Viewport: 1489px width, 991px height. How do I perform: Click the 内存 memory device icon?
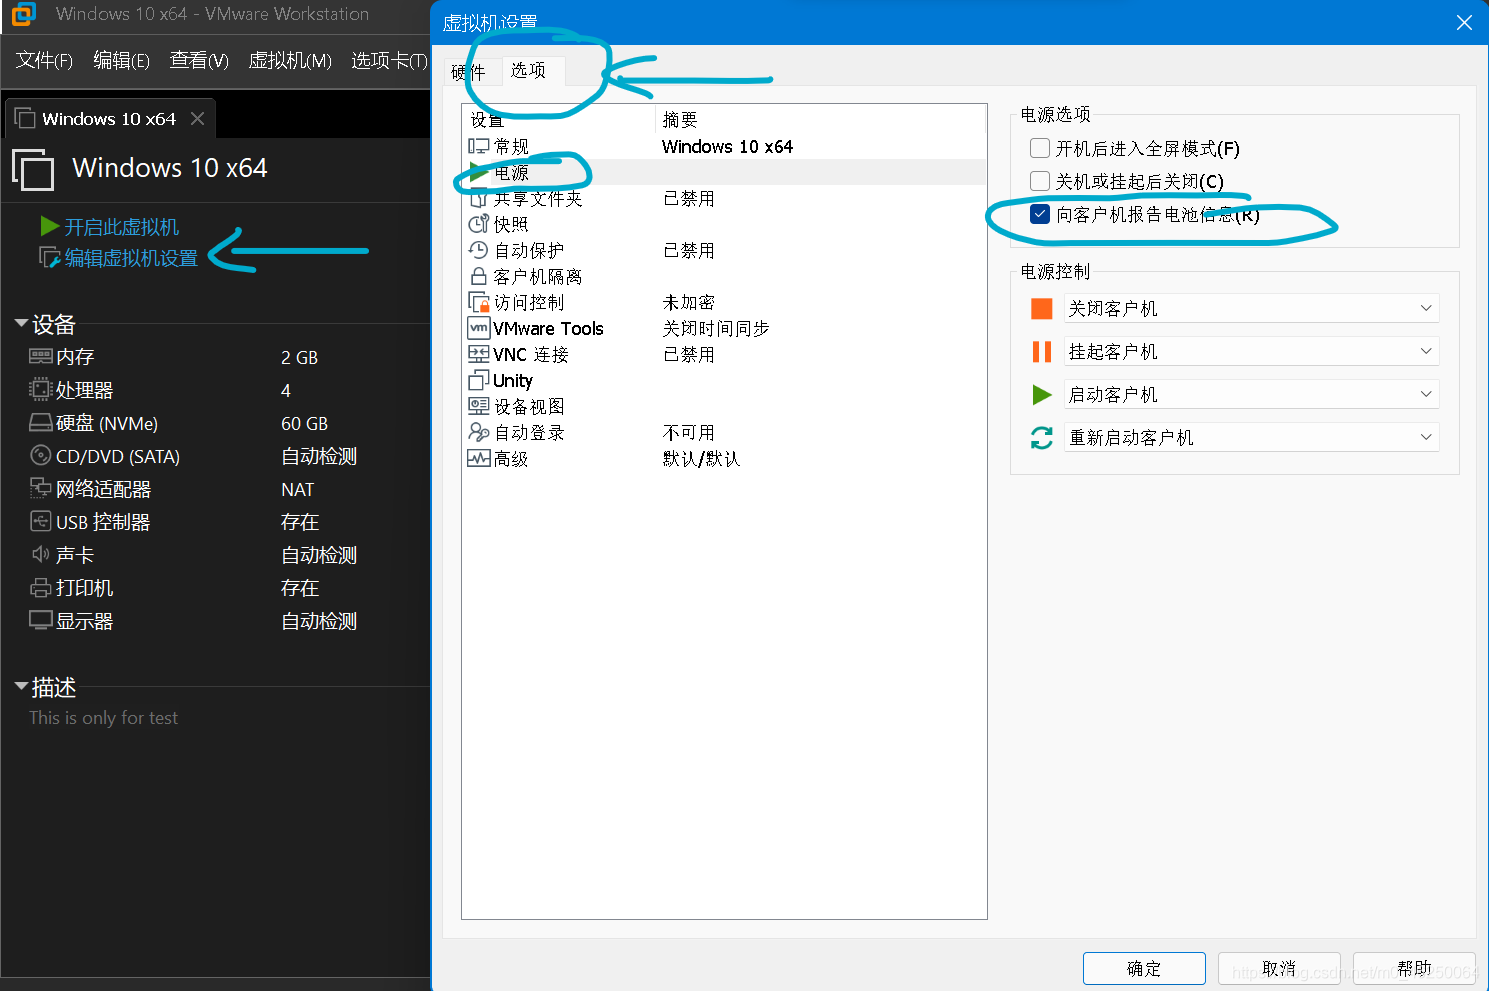(x=40, y=356)
